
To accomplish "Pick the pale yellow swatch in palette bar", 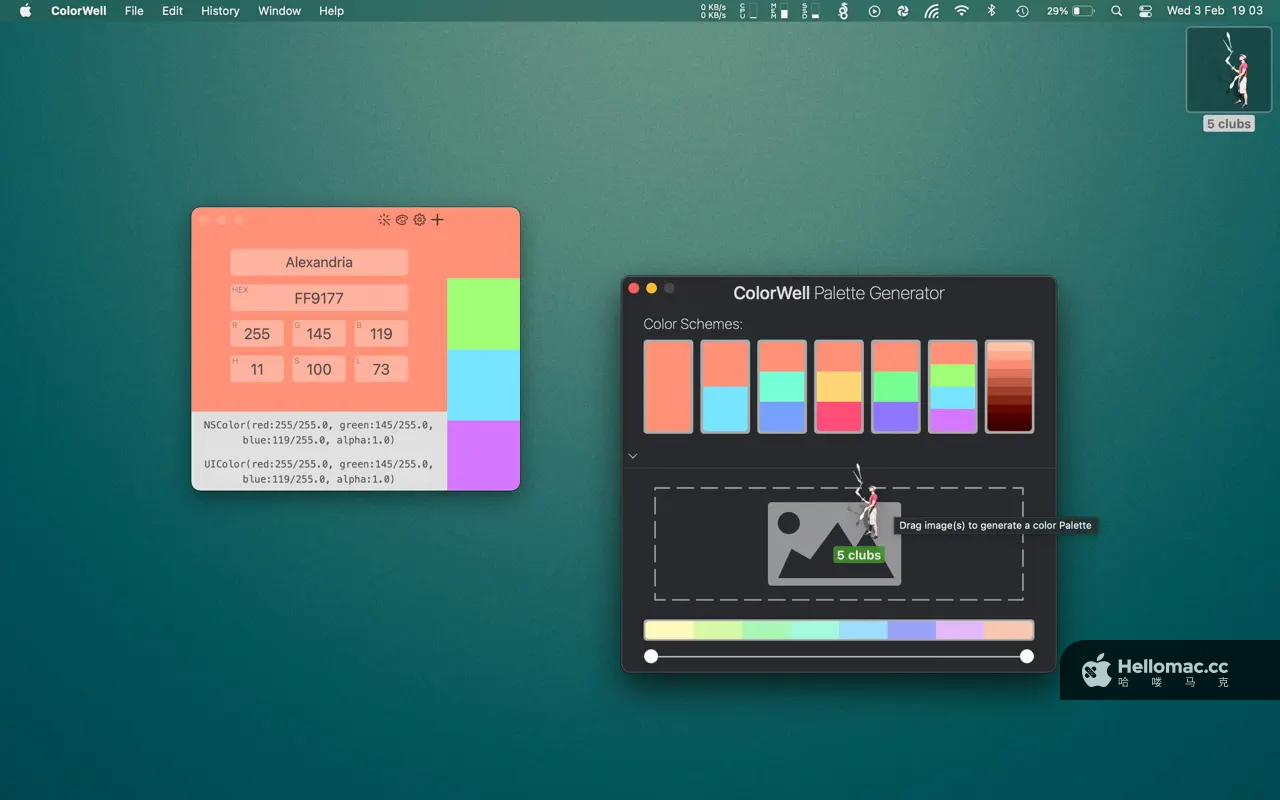I will click(670, 630).
